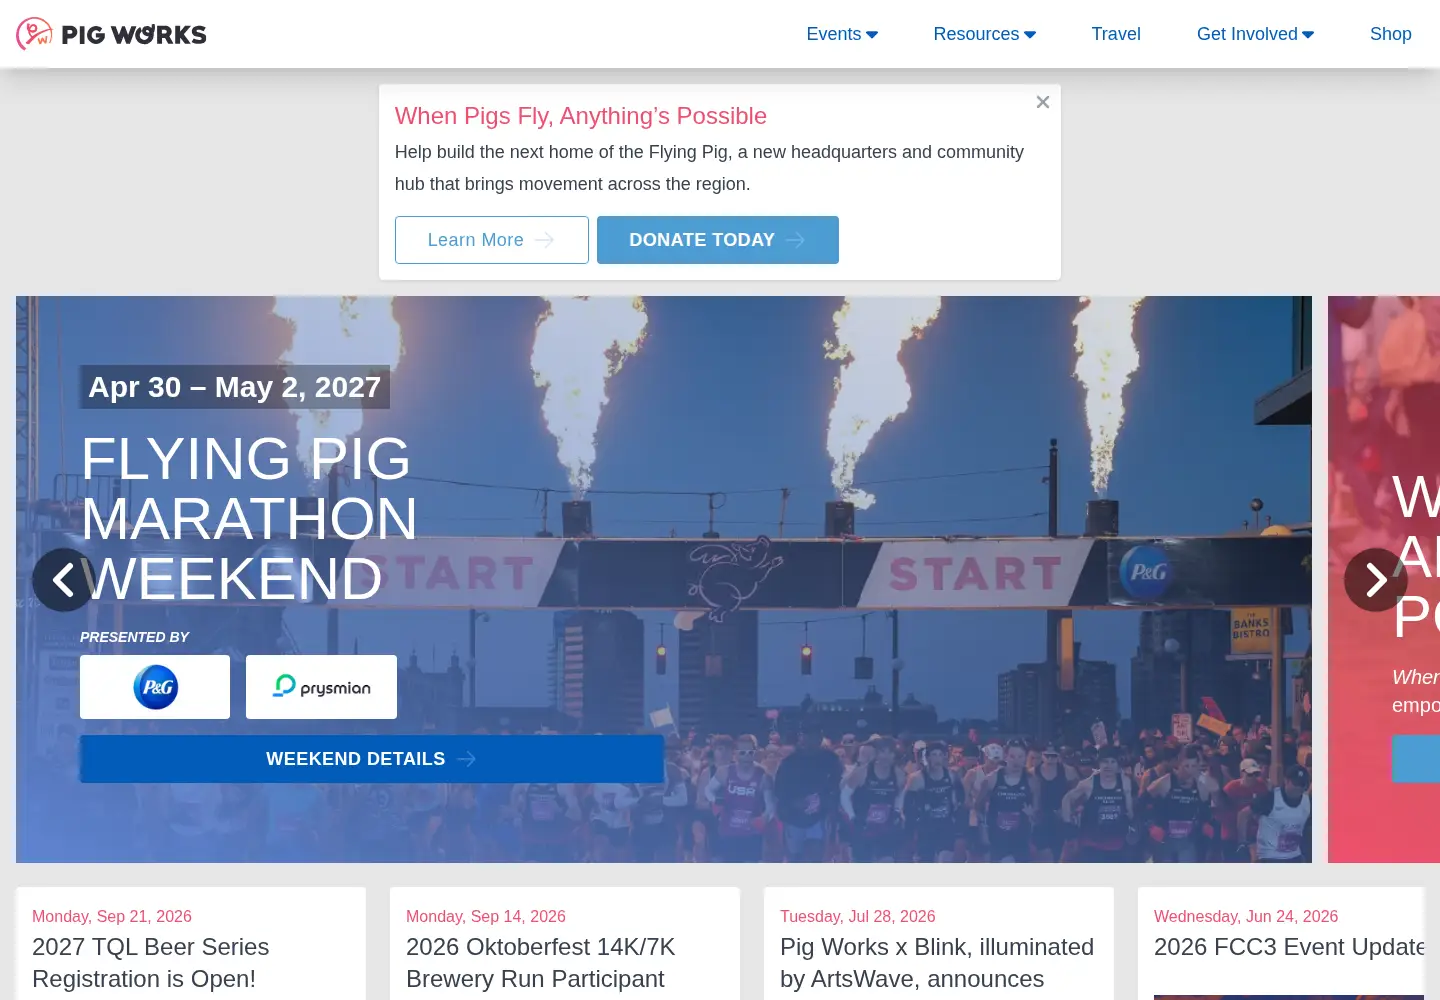Open the Shop menu link
1440x1000 pixels.
tap(1390, 34)
